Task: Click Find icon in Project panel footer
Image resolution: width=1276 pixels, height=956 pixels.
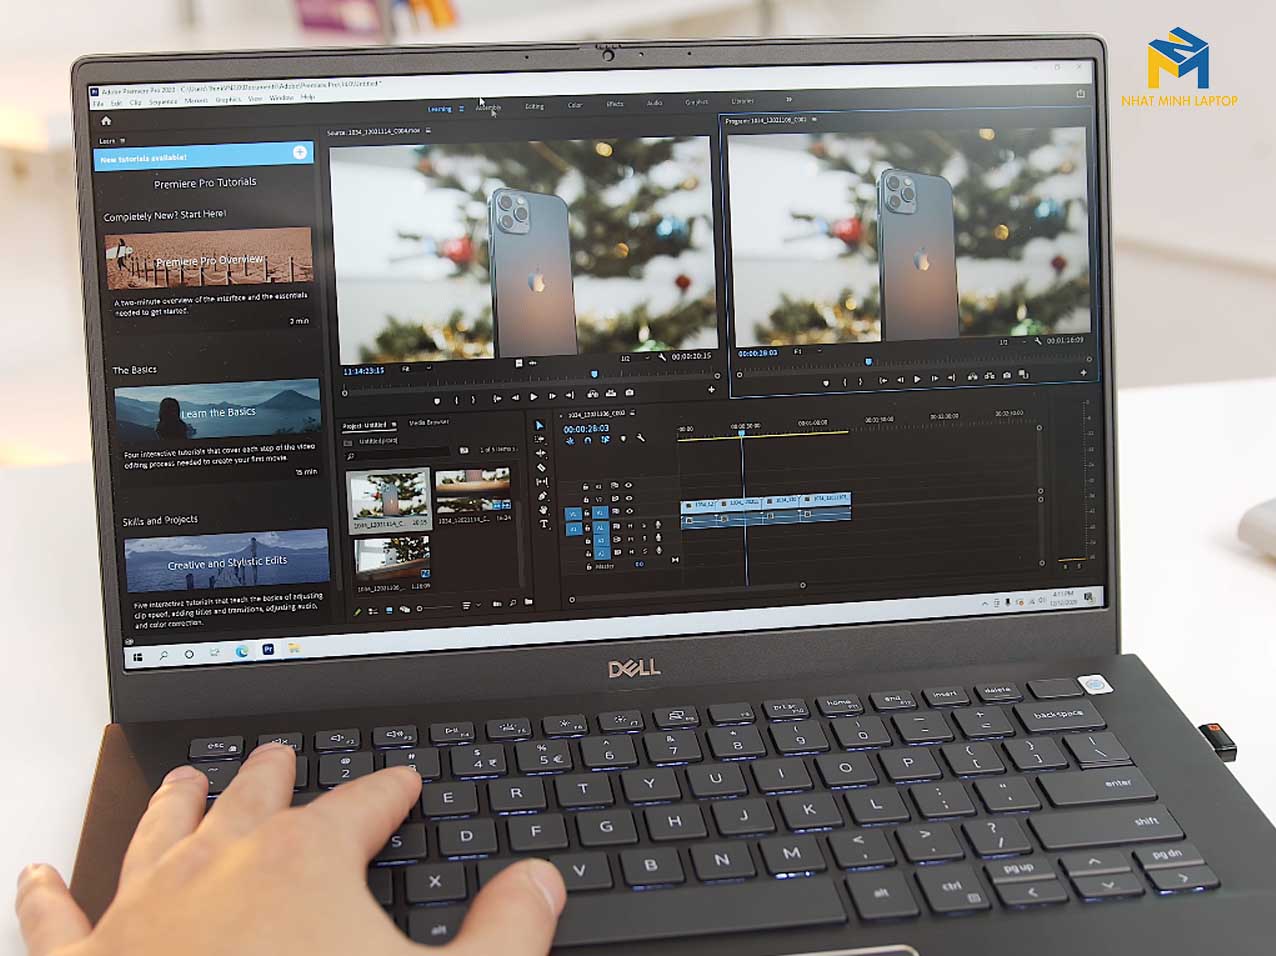Action: [513, 604]
